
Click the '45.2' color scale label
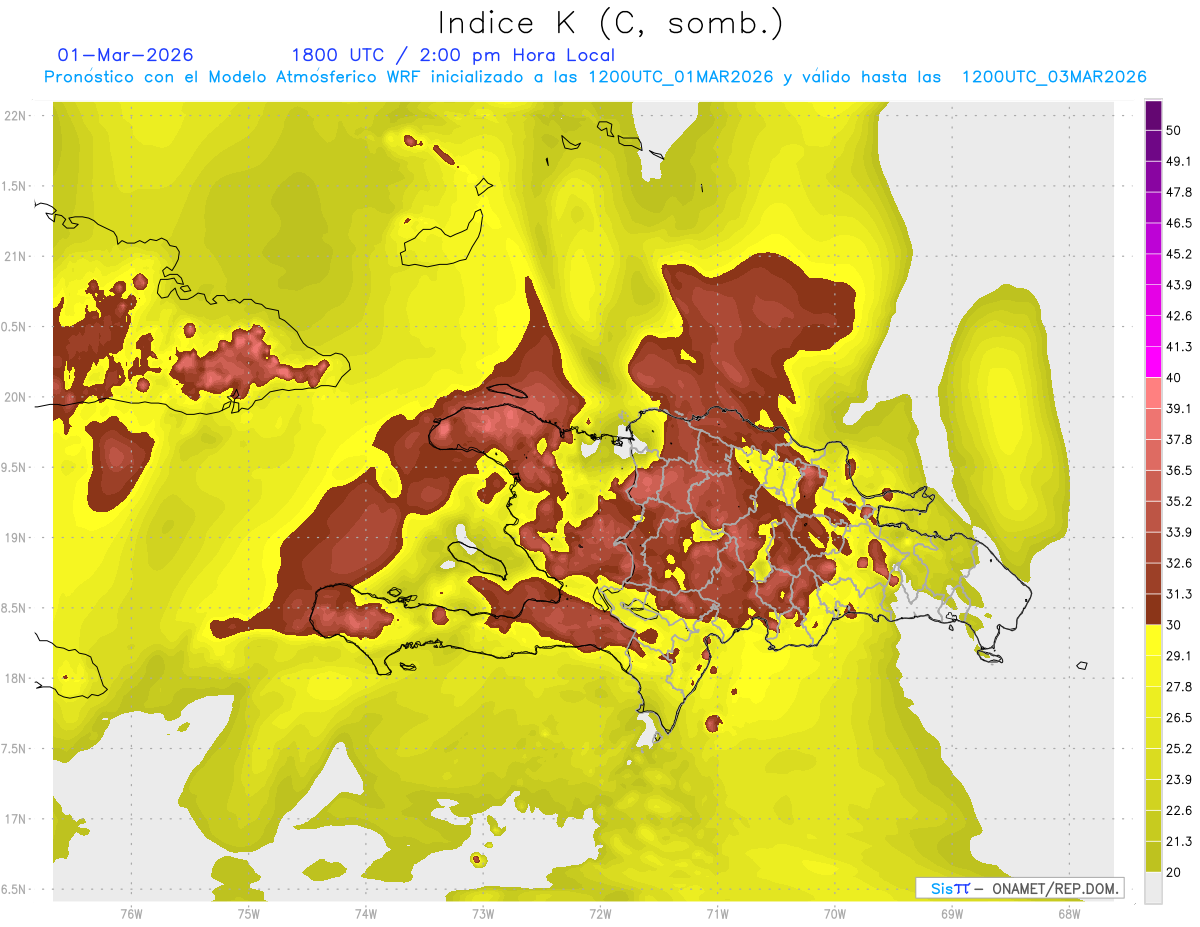(1178, 254)
